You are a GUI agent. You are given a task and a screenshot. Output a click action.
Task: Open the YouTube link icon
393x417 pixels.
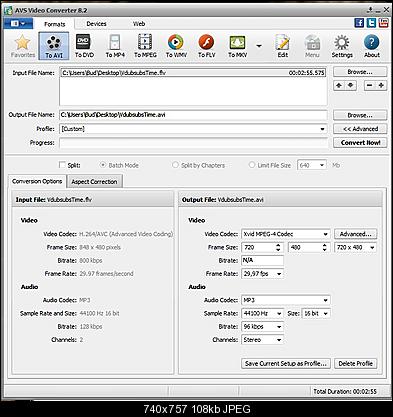click(x=384, y=23)
